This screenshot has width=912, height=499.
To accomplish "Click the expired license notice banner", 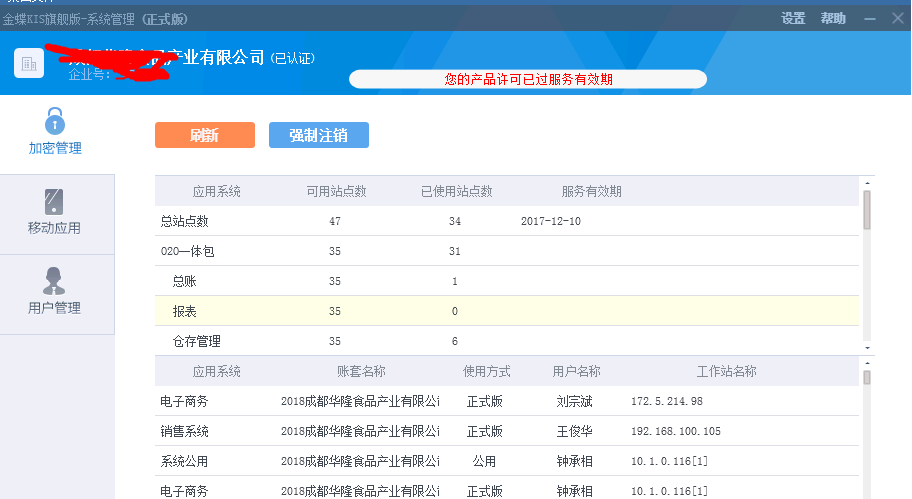I will point(528,79).
